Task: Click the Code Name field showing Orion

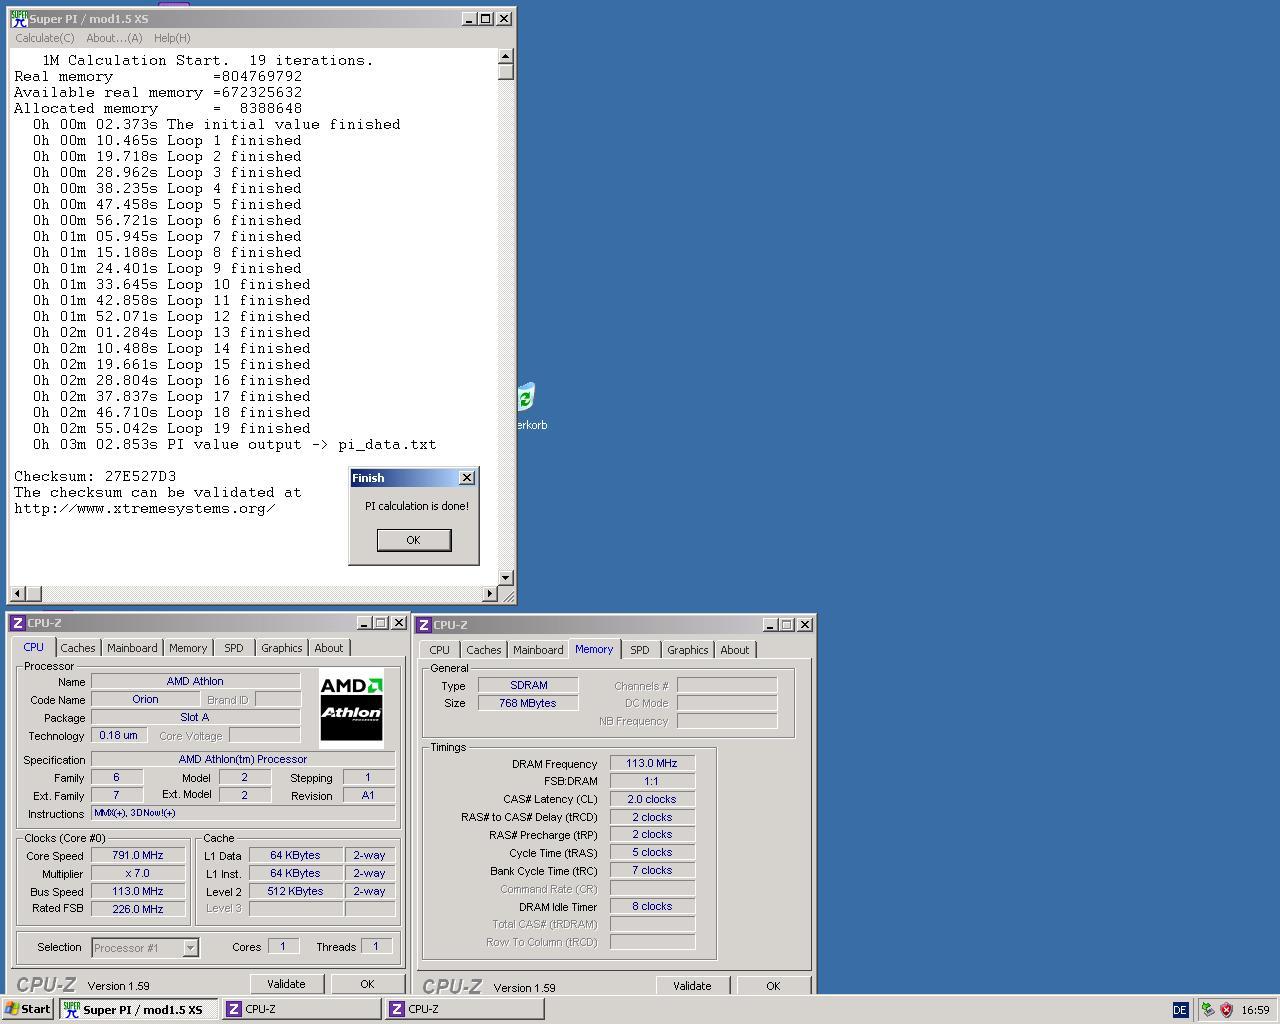Action: 146,699
